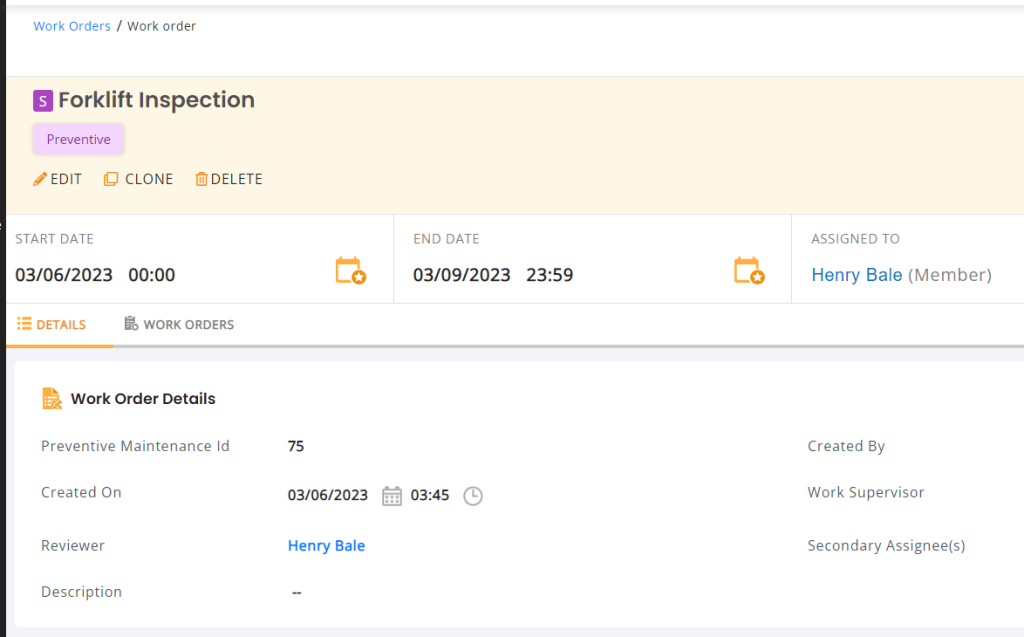Click the Created On date 03/06/2023
Screen dimensions: 1024x637
click(x=328, y=495)
